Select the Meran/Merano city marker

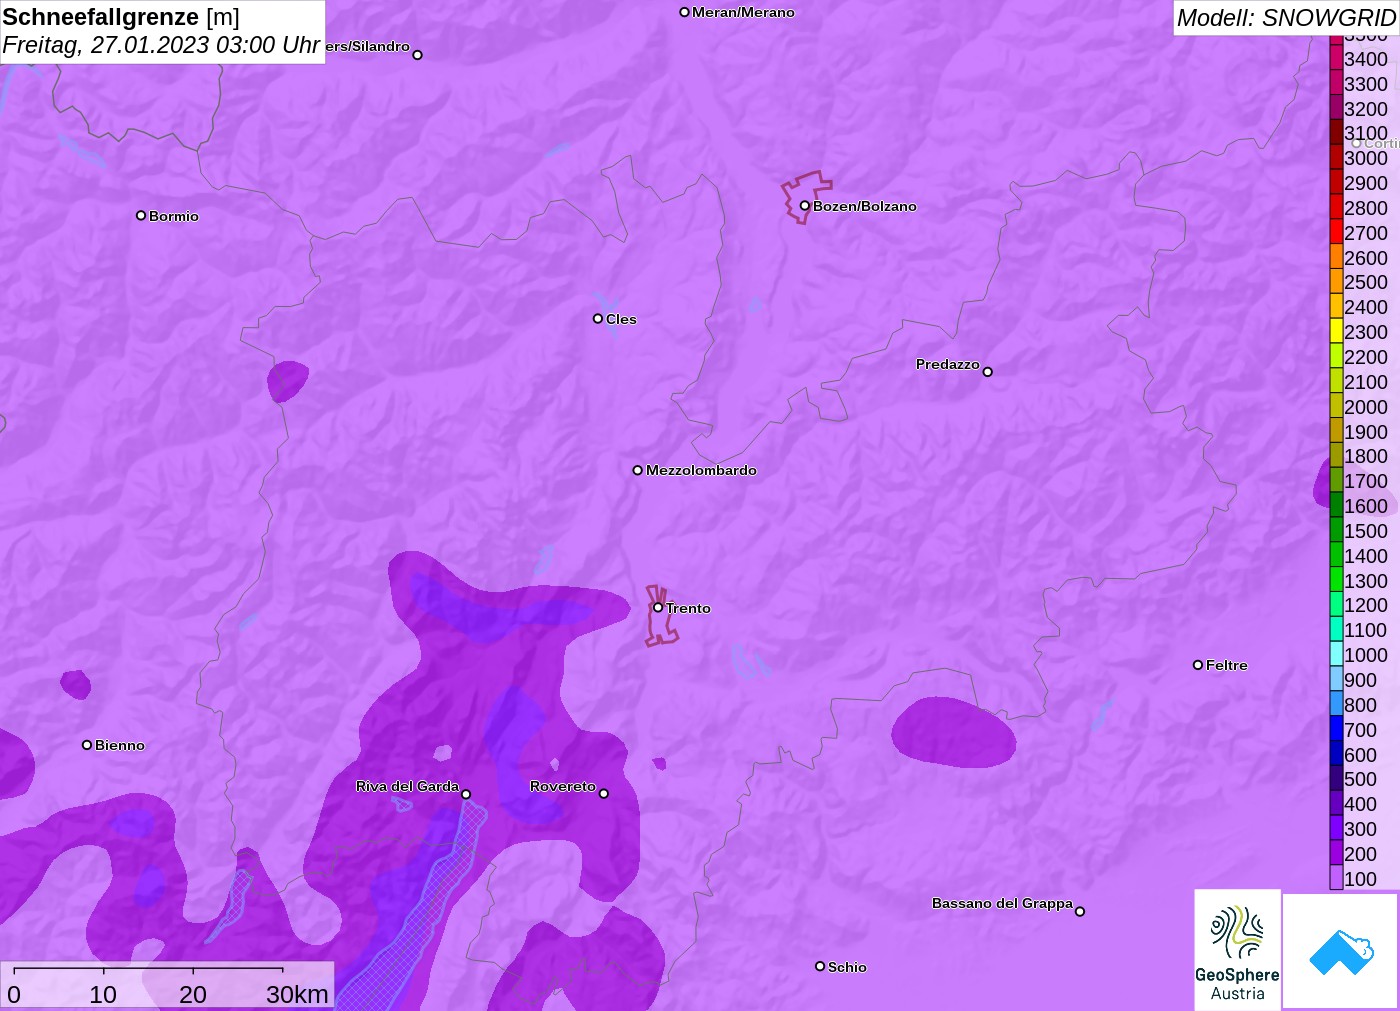[x=684, y=12]
